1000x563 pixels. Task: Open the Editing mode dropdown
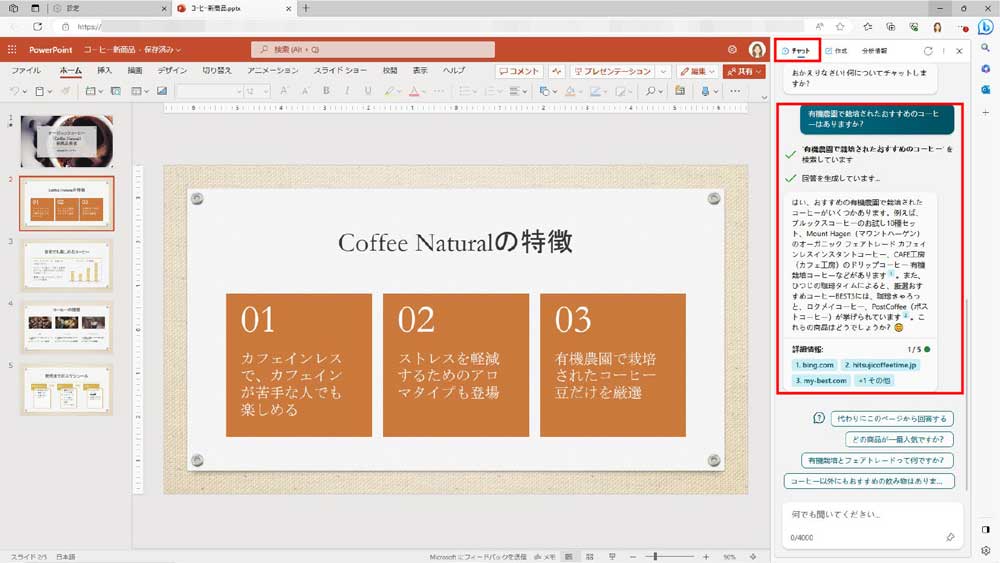tap(697, 71)
